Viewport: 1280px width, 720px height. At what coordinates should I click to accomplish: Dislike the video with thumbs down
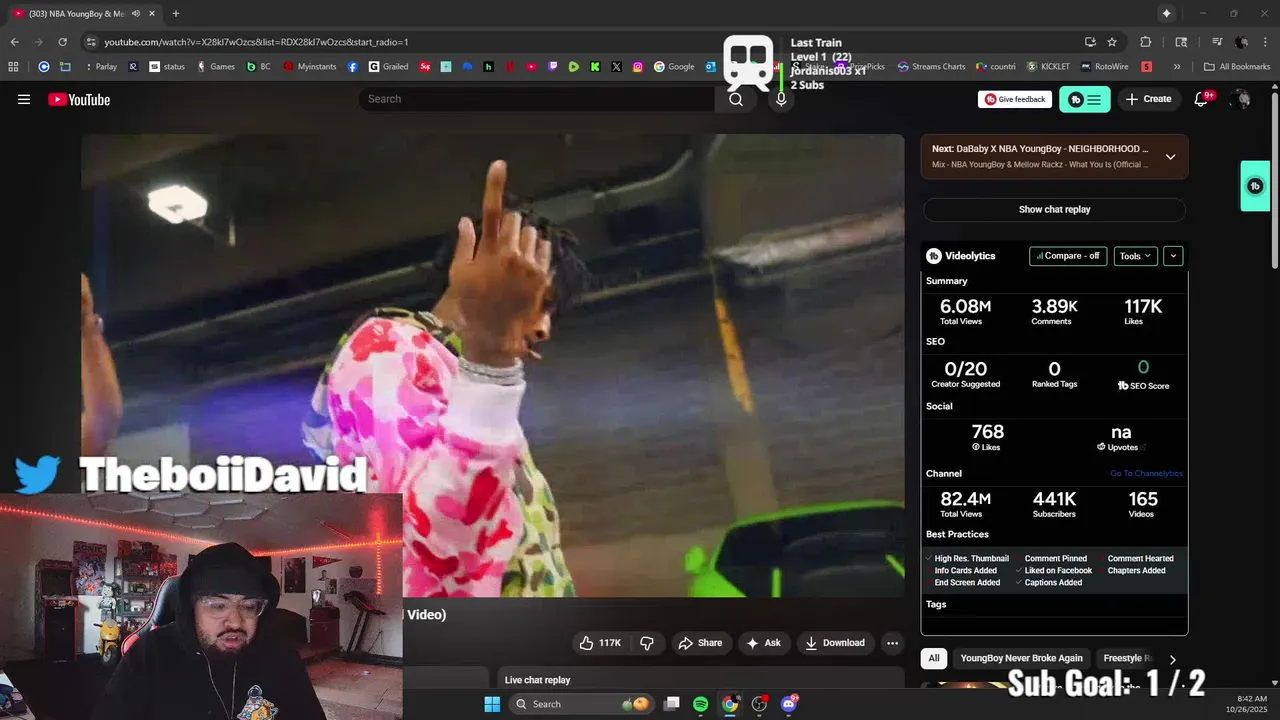[647, 643]
